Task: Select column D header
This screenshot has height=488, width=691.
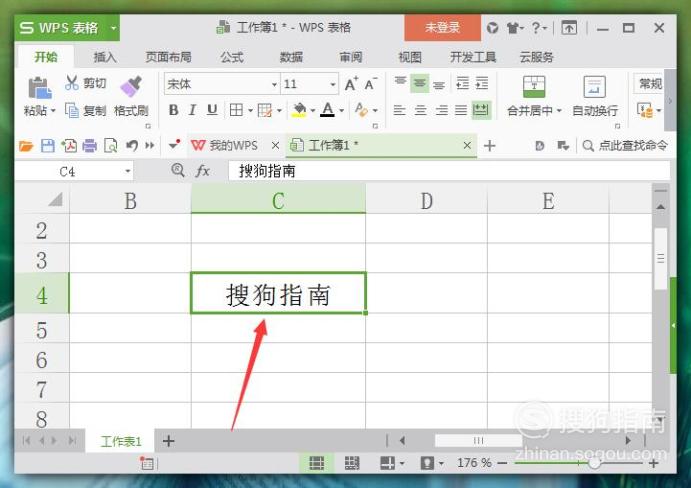Action: click(x=427, y=201)
